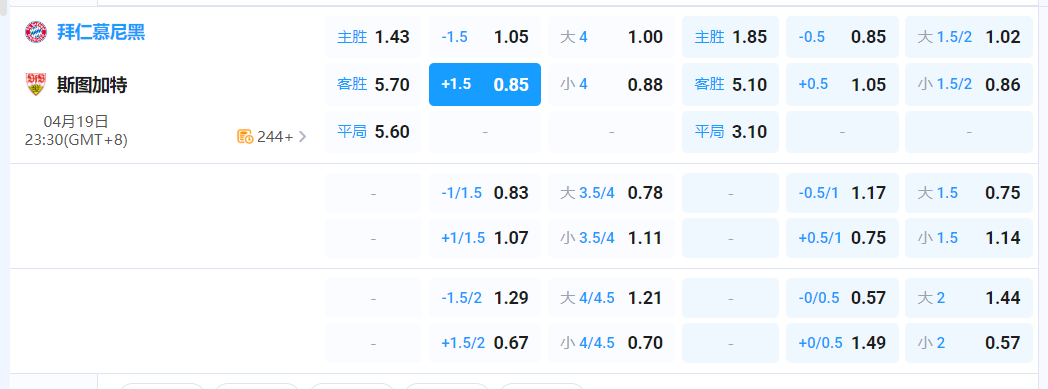Select 客胜 odds 5.70

(x=374, y=84)
